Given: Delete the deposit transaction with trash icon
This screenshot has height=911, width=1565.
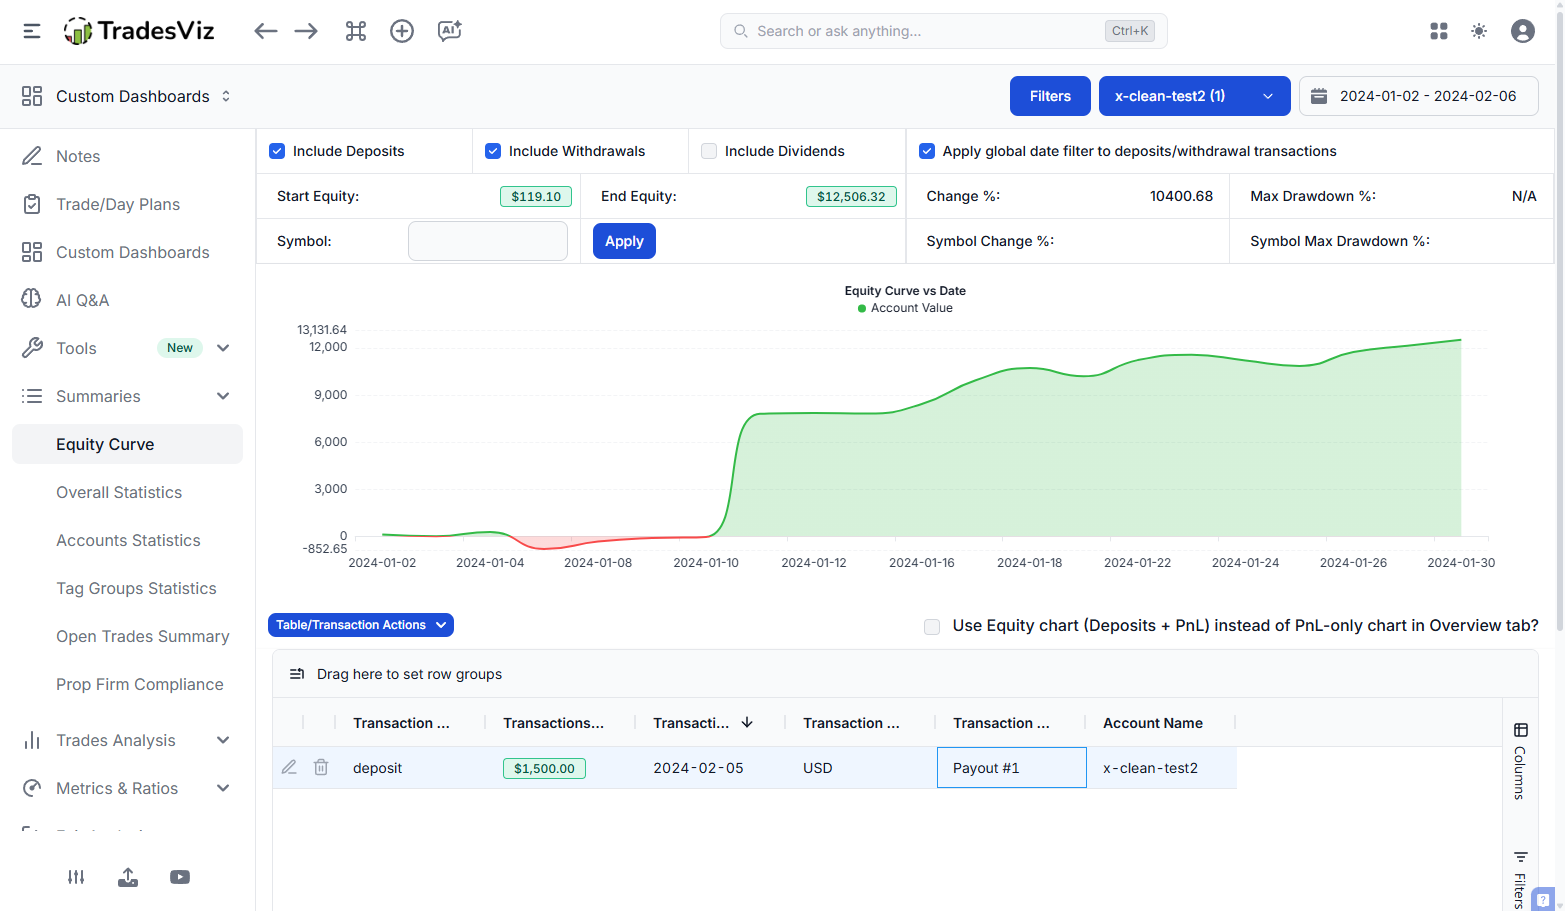Looking at the screenshot, I should [x=321, y=767].
